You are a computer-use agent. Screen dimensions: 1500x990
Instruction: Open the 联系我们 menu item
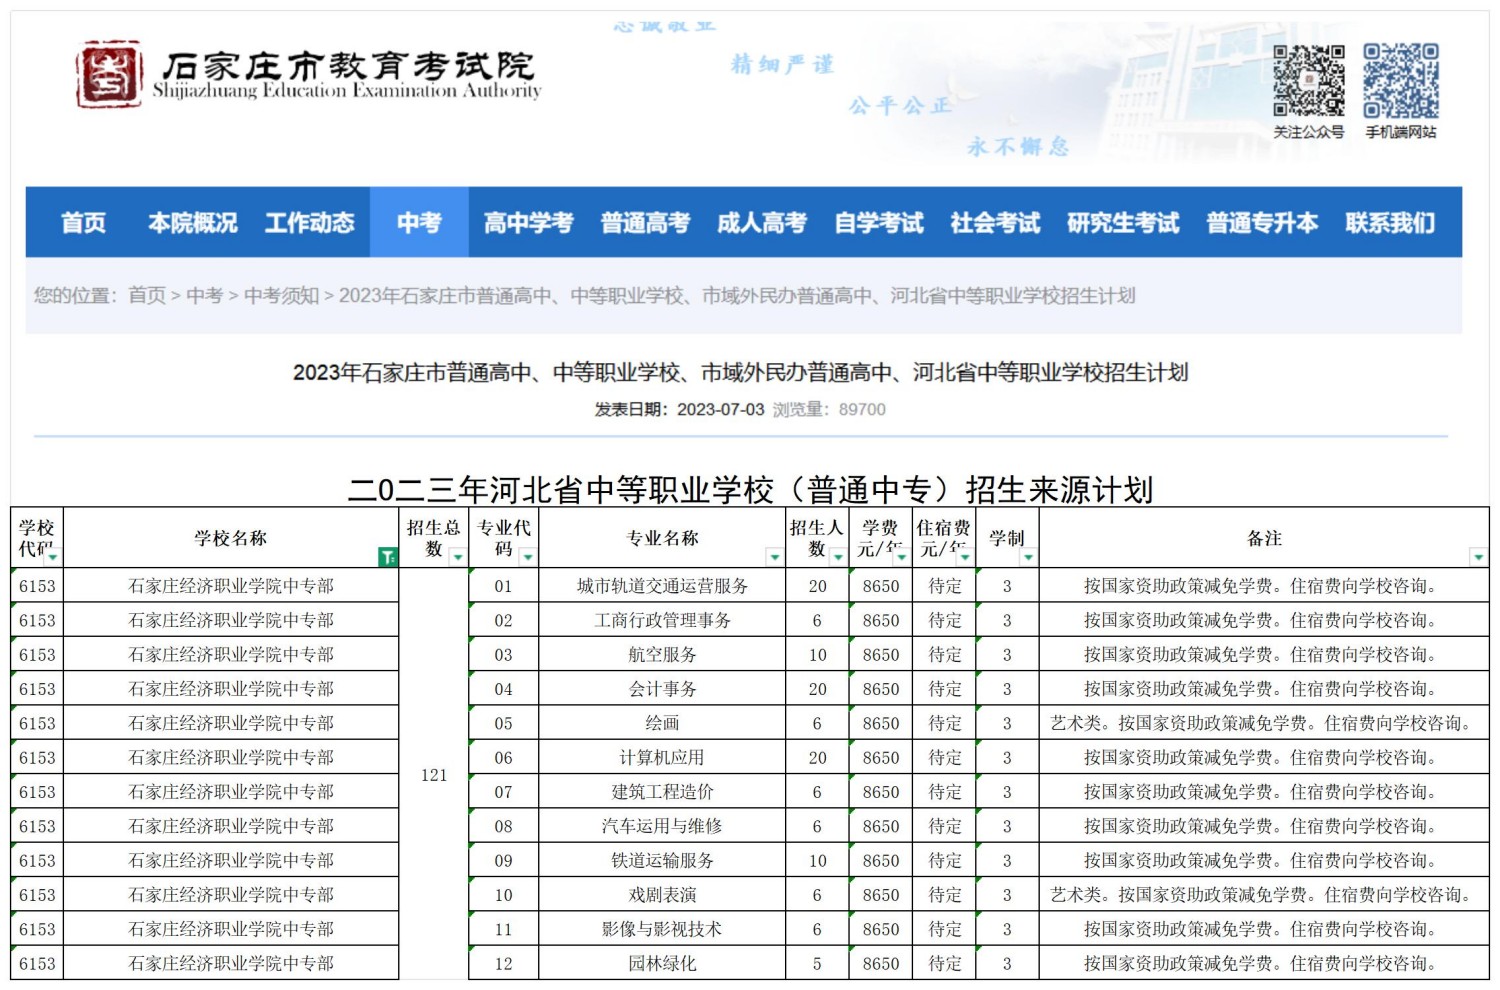point(1390,222)
